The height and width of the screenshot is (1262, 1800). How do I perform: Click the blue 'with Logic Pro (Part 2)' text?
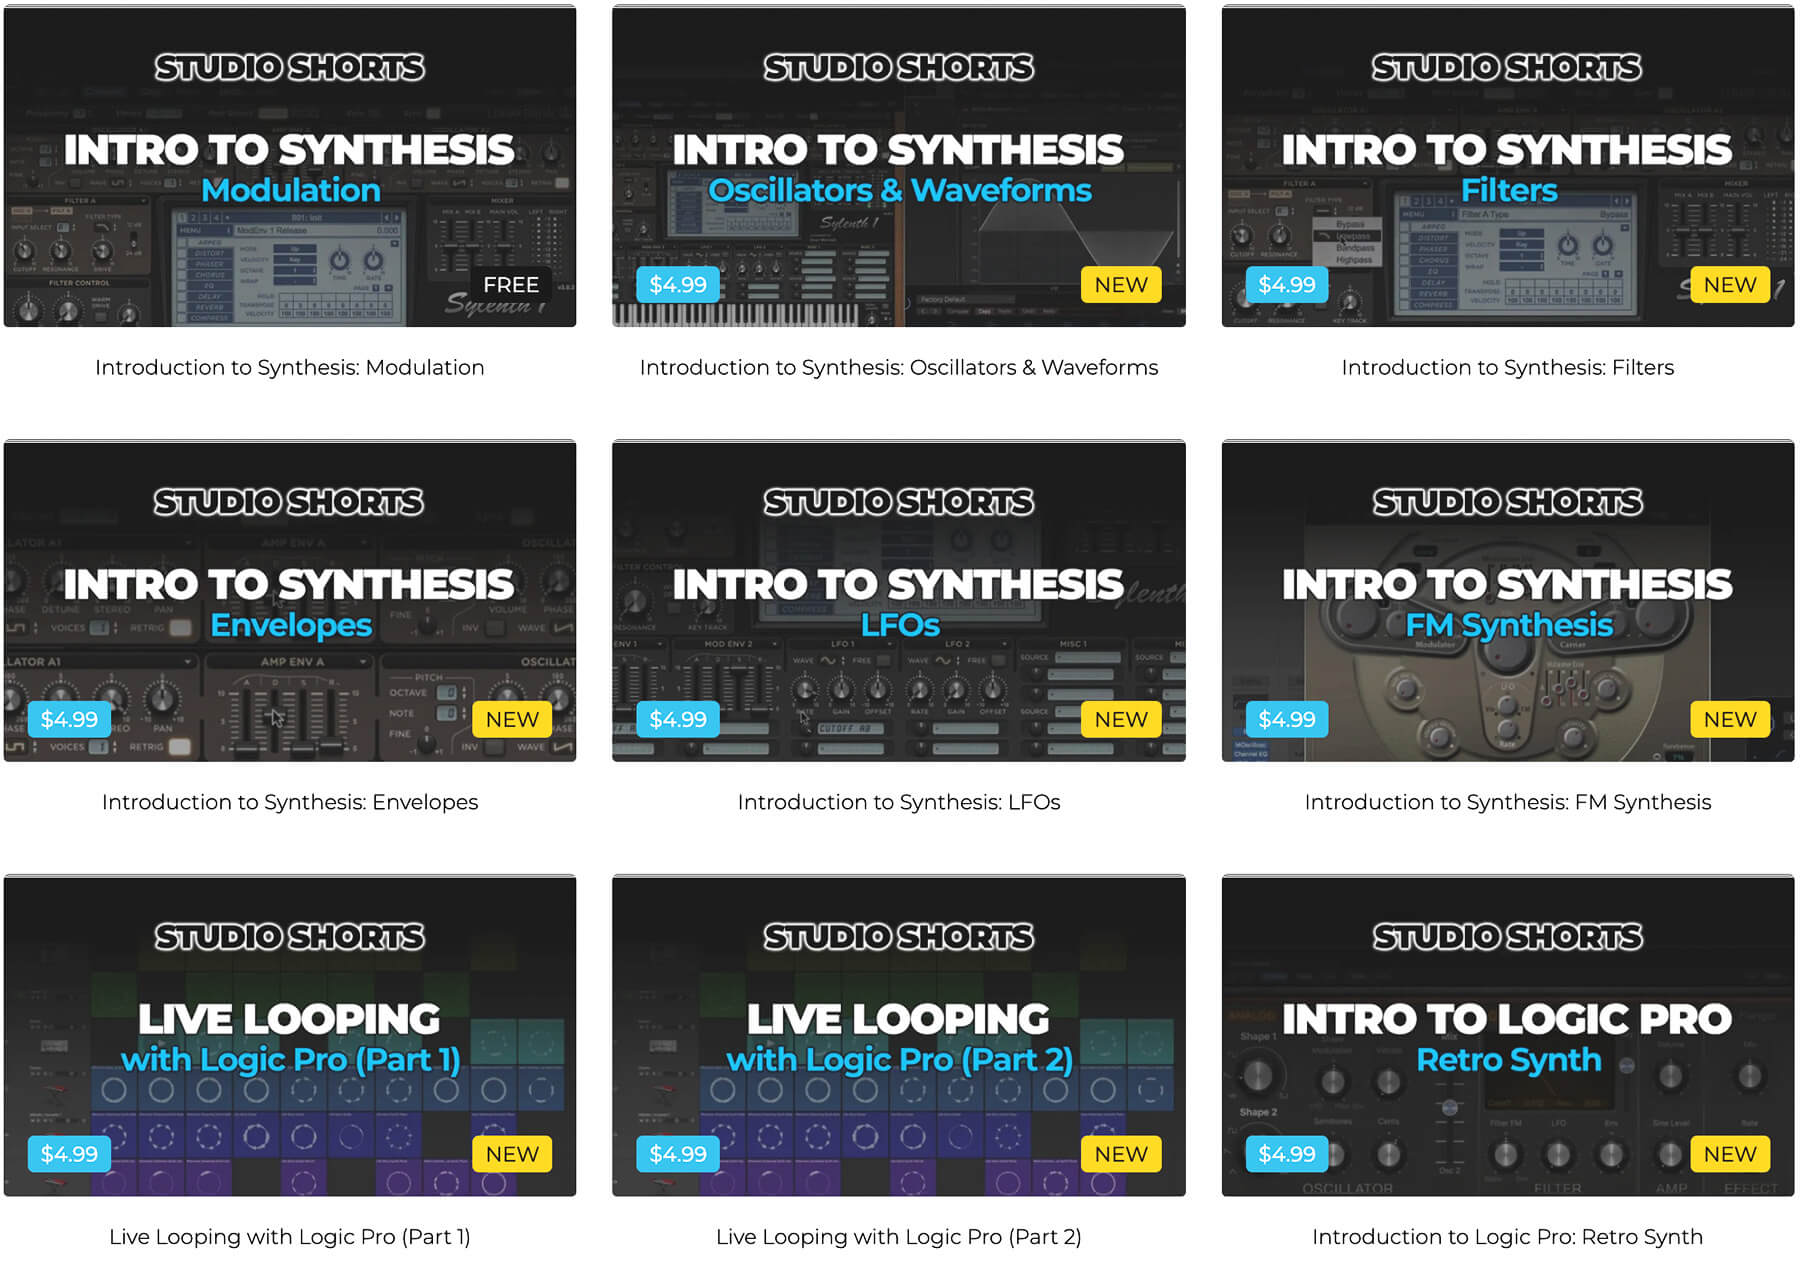coord(900,1060)
